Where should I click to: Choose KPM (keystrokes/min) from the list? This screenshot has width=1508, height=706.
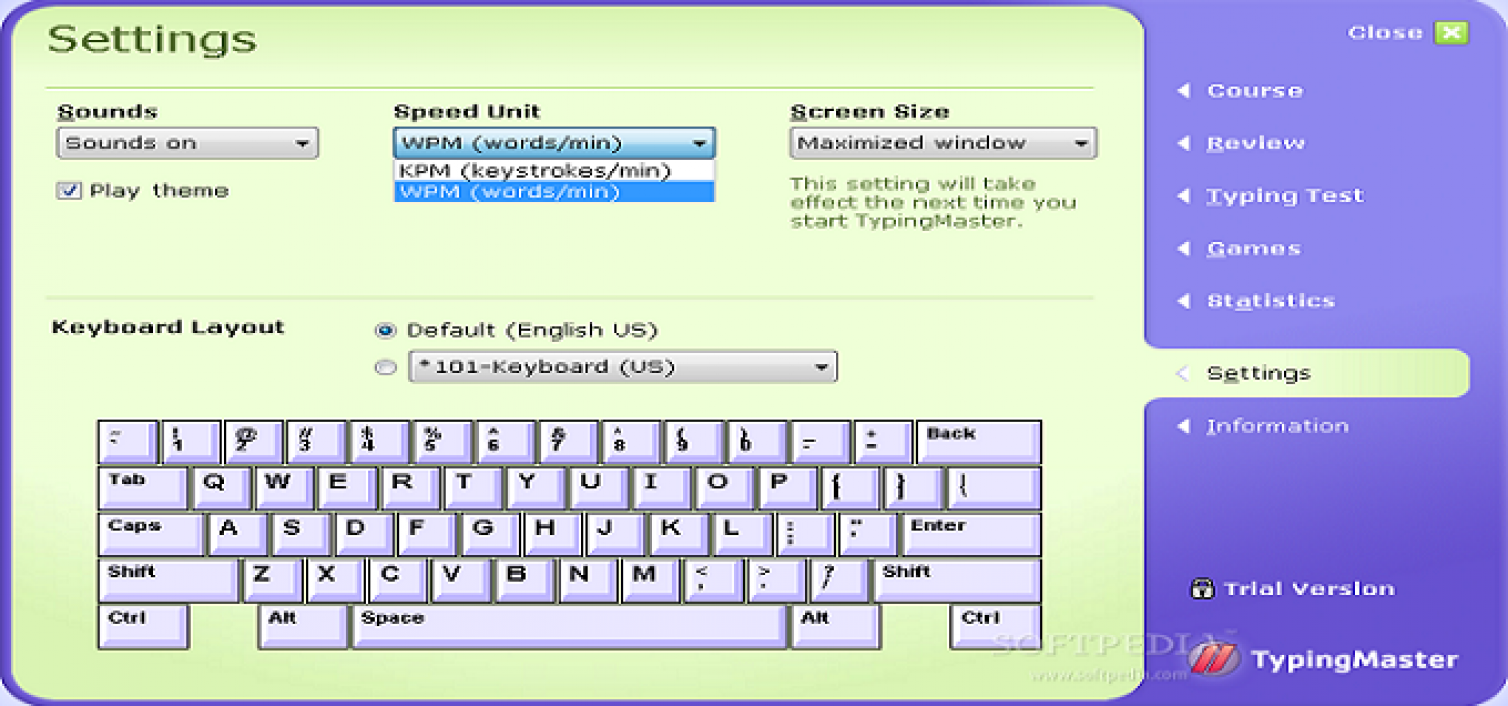click(530, 168)
